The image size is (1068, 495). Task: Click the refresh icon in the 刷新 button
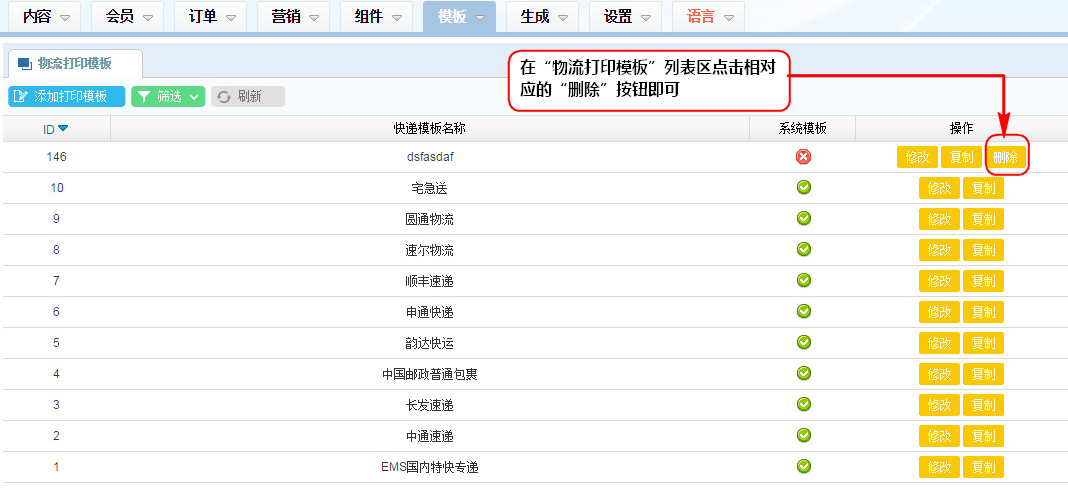point(224,97)
